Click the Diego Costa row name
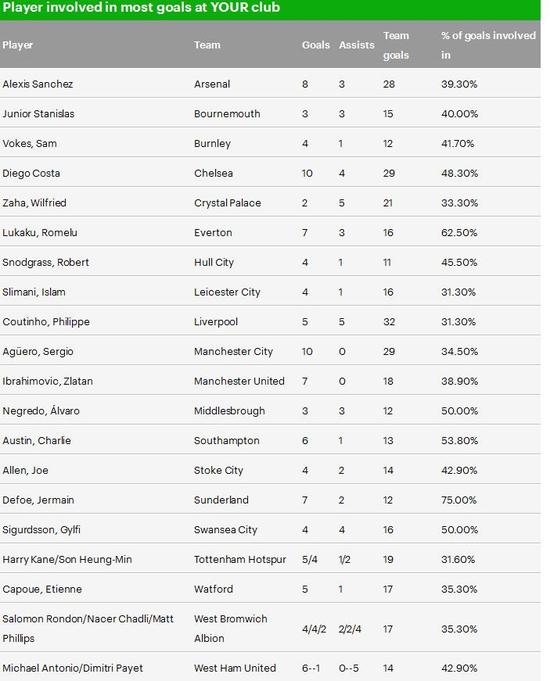The height and width of the screenshot is (681, 550). (x=31, y=173)
